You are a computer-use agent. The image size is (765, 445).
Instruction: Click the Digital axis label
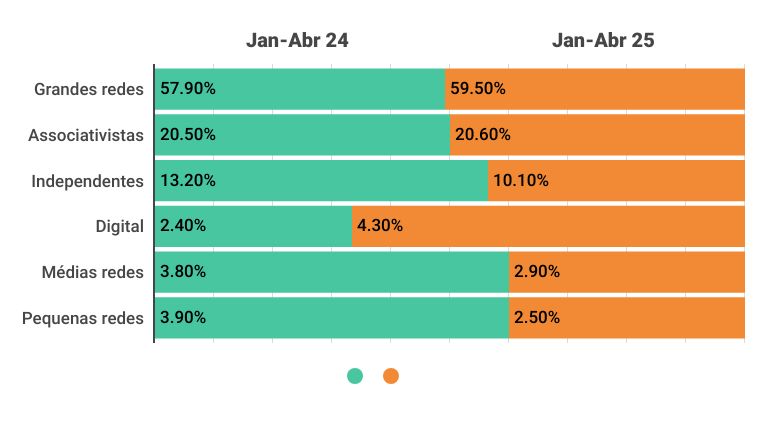119,226
